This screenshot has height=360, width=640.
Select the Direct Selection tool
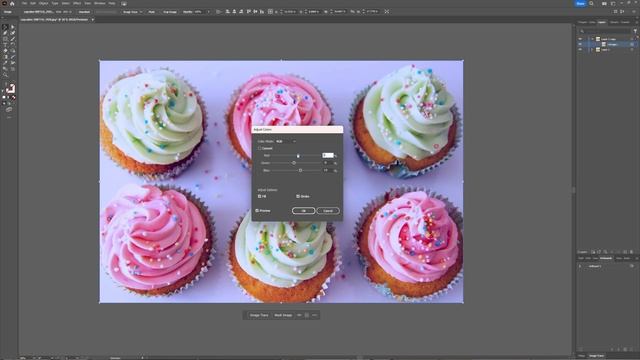[13, 27]
